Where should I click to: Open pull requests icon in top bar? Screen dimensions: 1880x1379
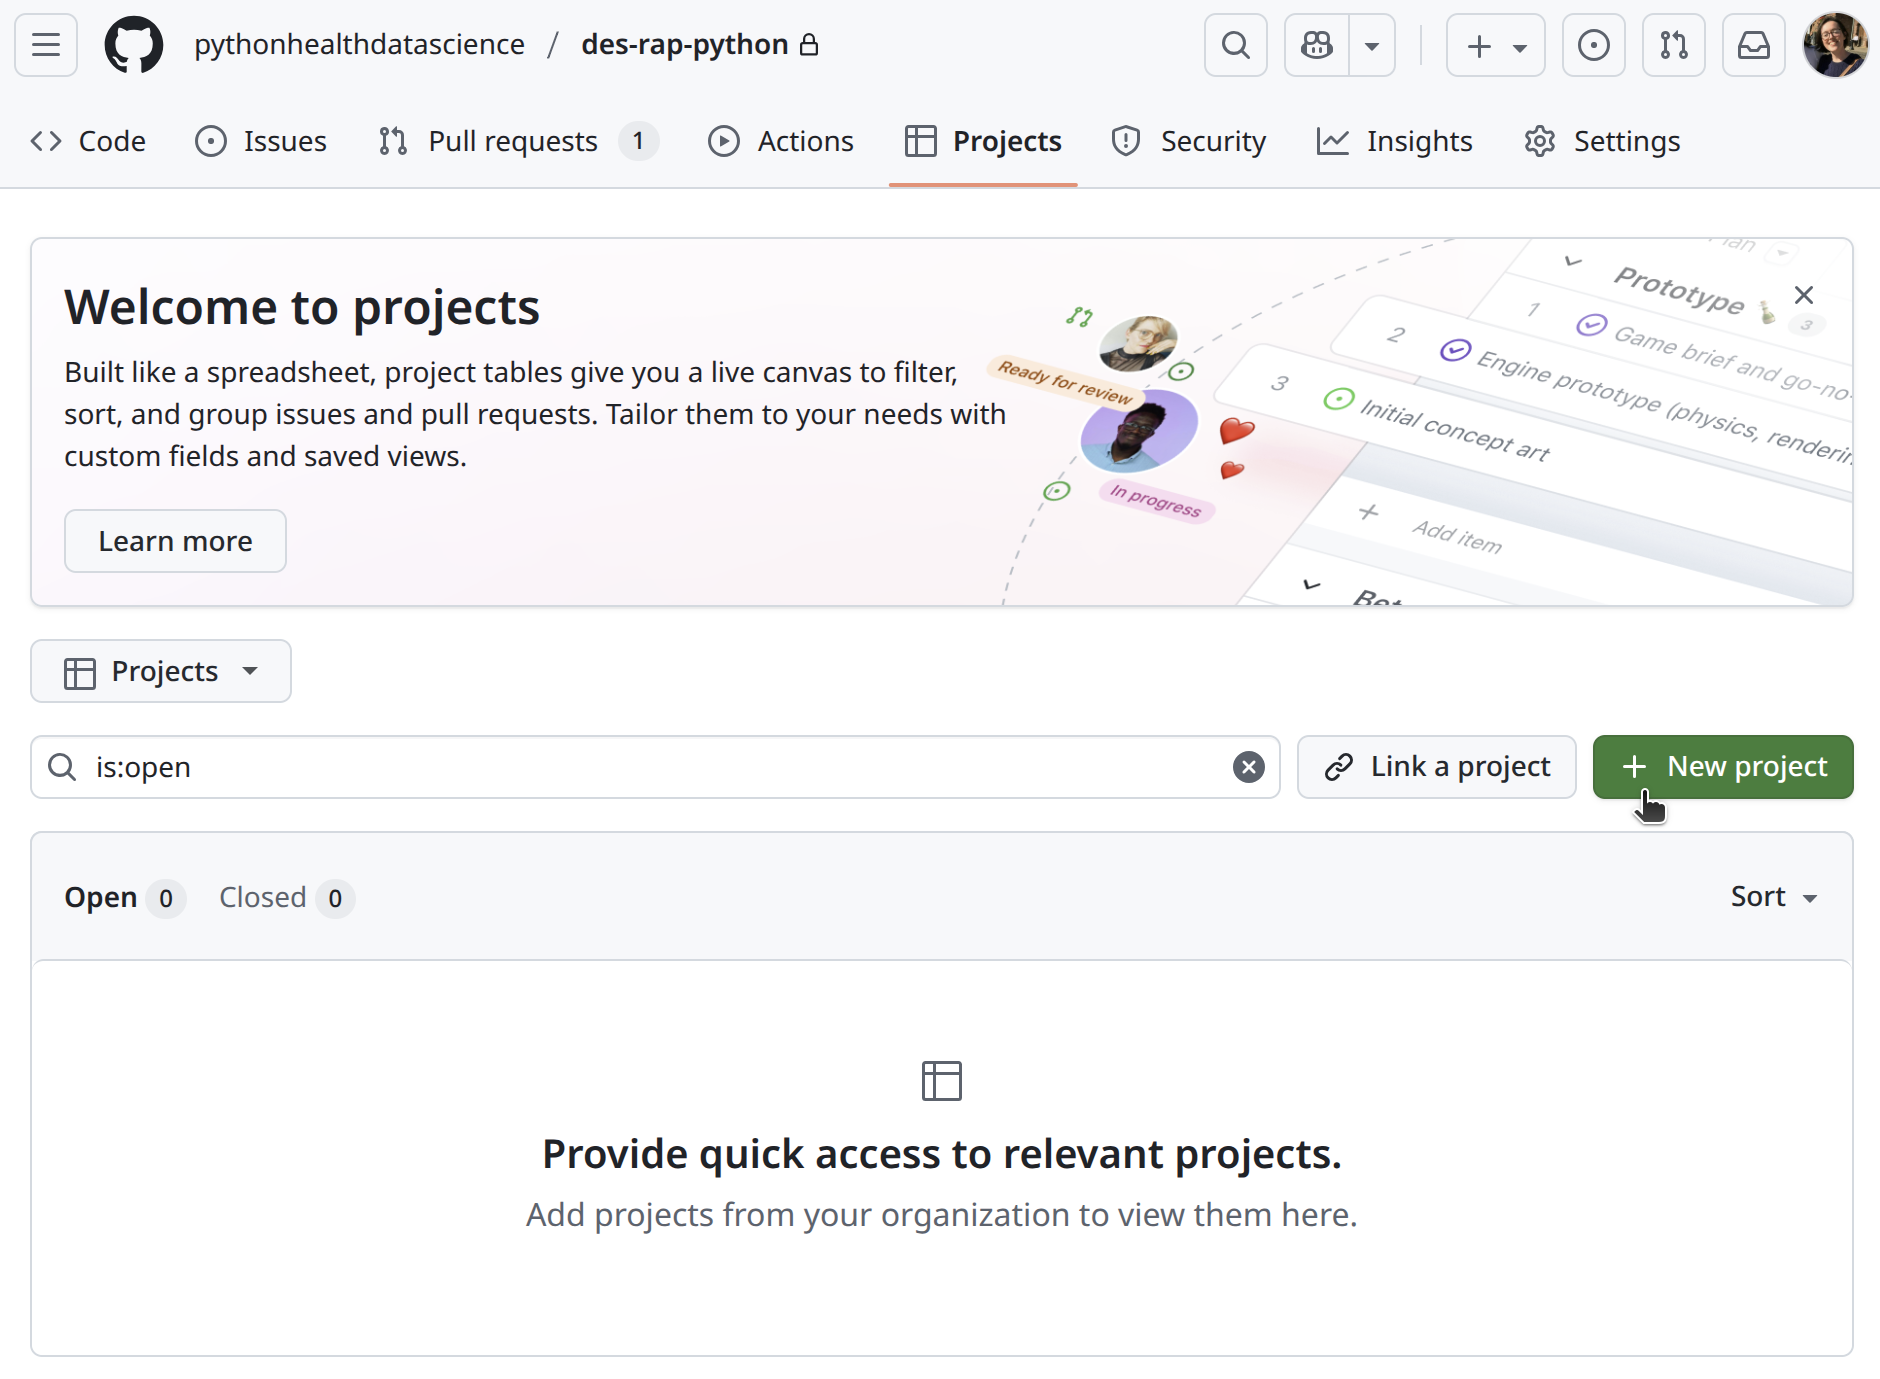pos(1673,45)
